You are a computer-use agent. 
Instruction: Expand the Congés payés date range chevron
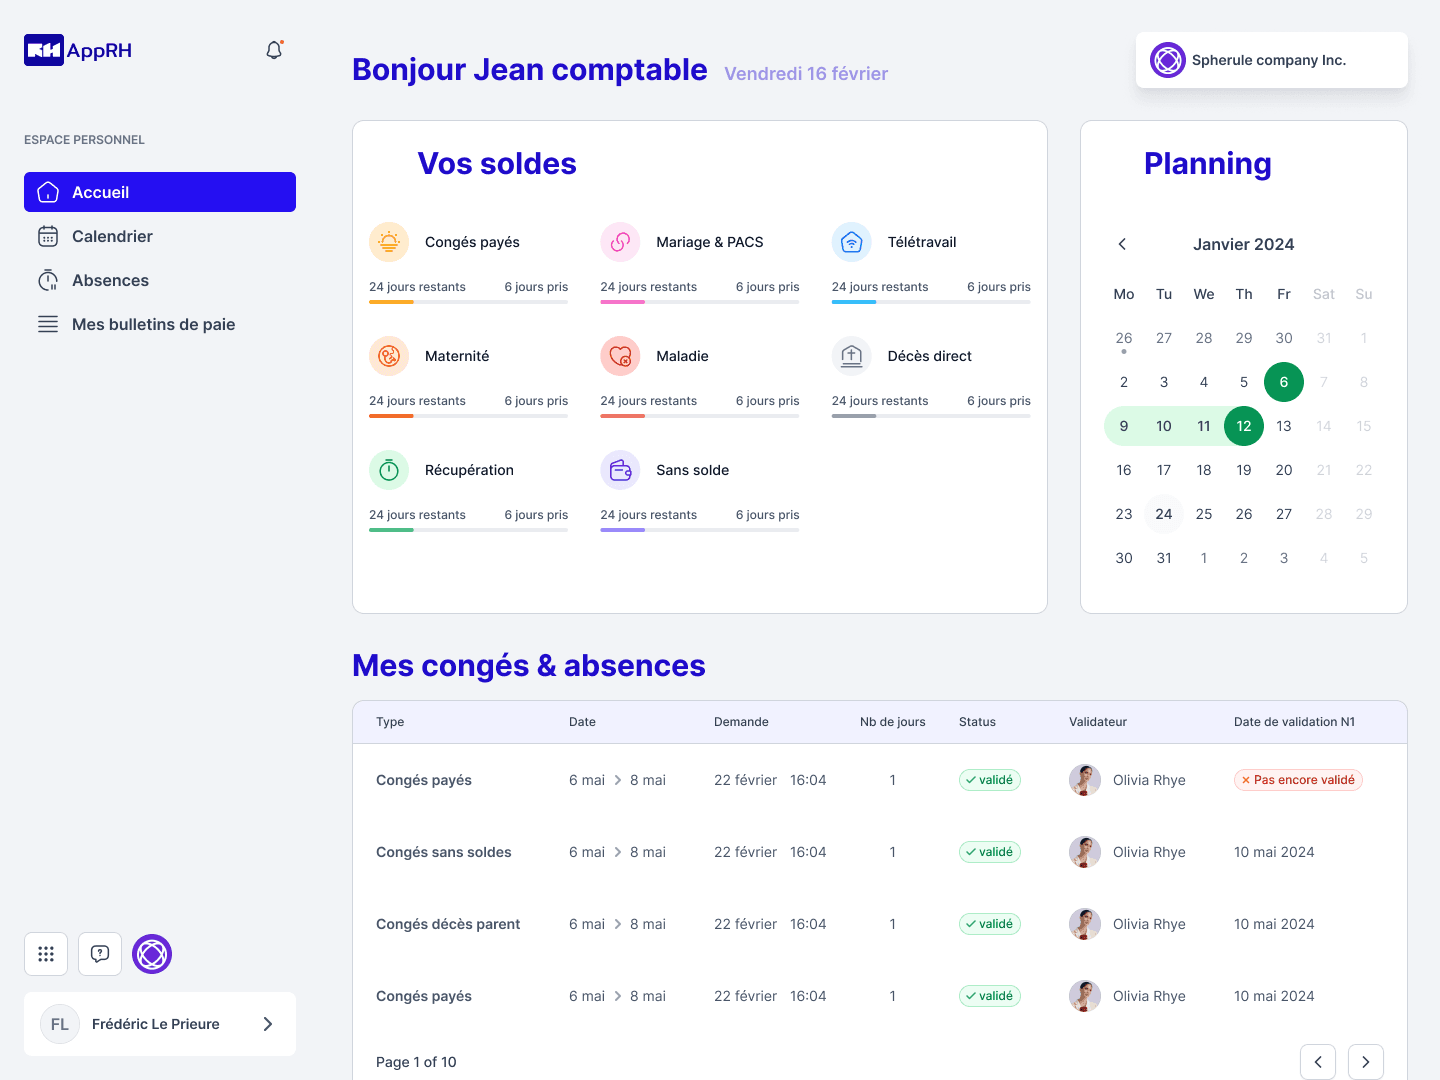pyautogui.click(x=618, y=780)
